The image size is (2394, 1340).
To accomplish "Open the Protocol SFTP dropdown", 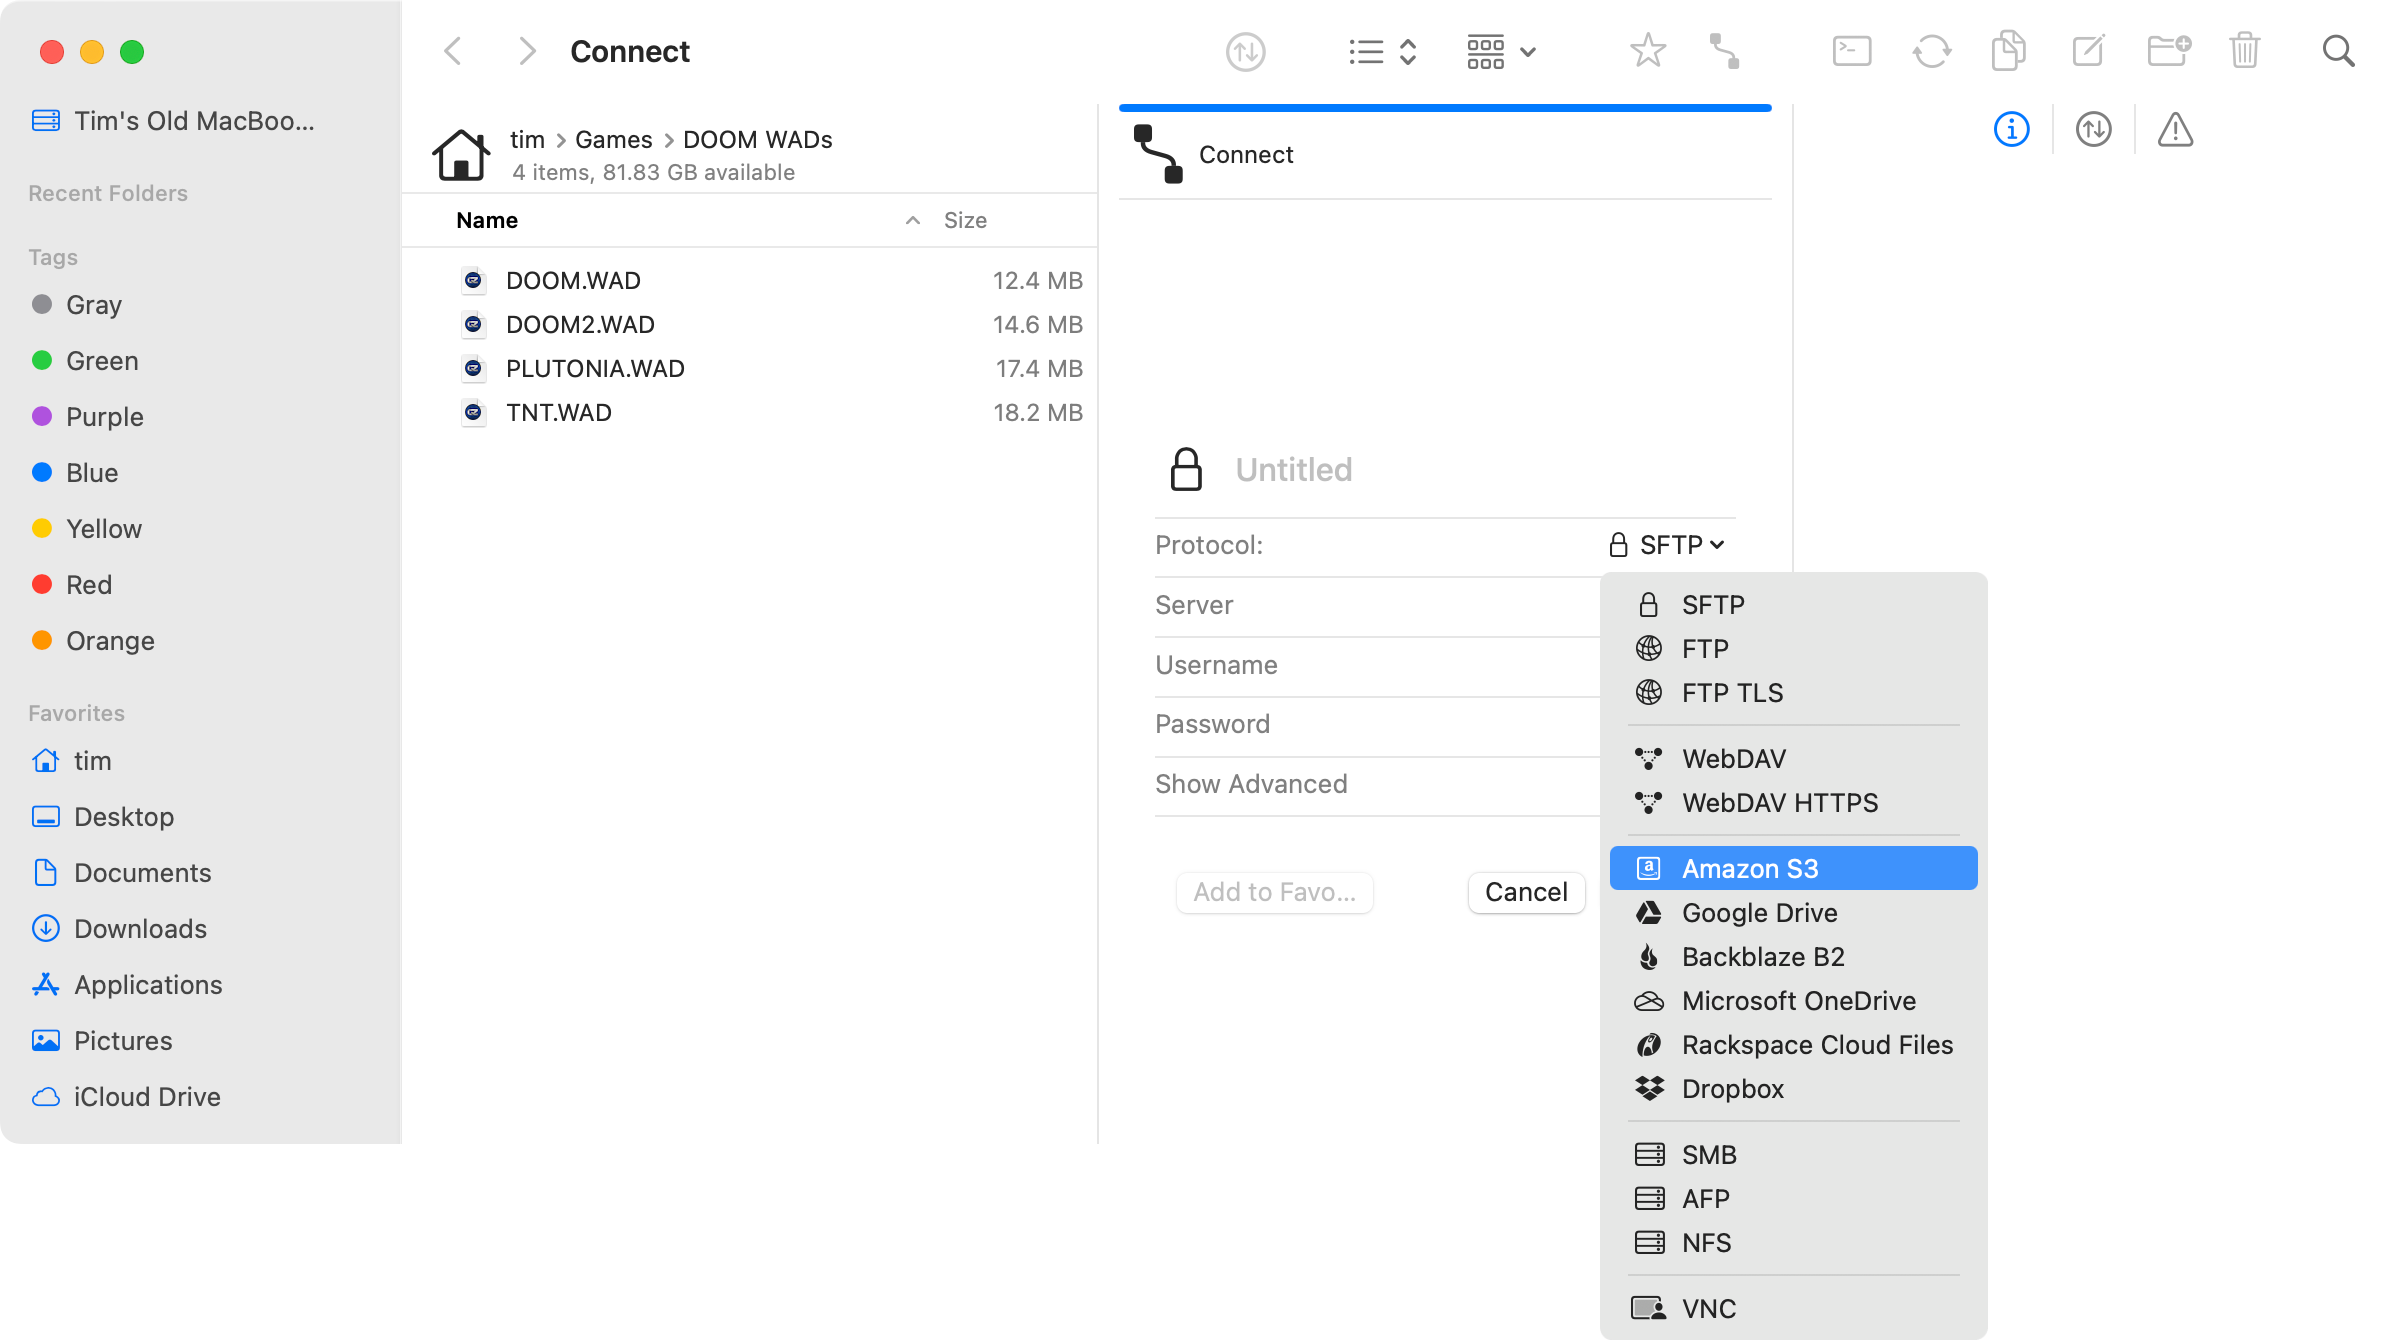I will 1667,545.
